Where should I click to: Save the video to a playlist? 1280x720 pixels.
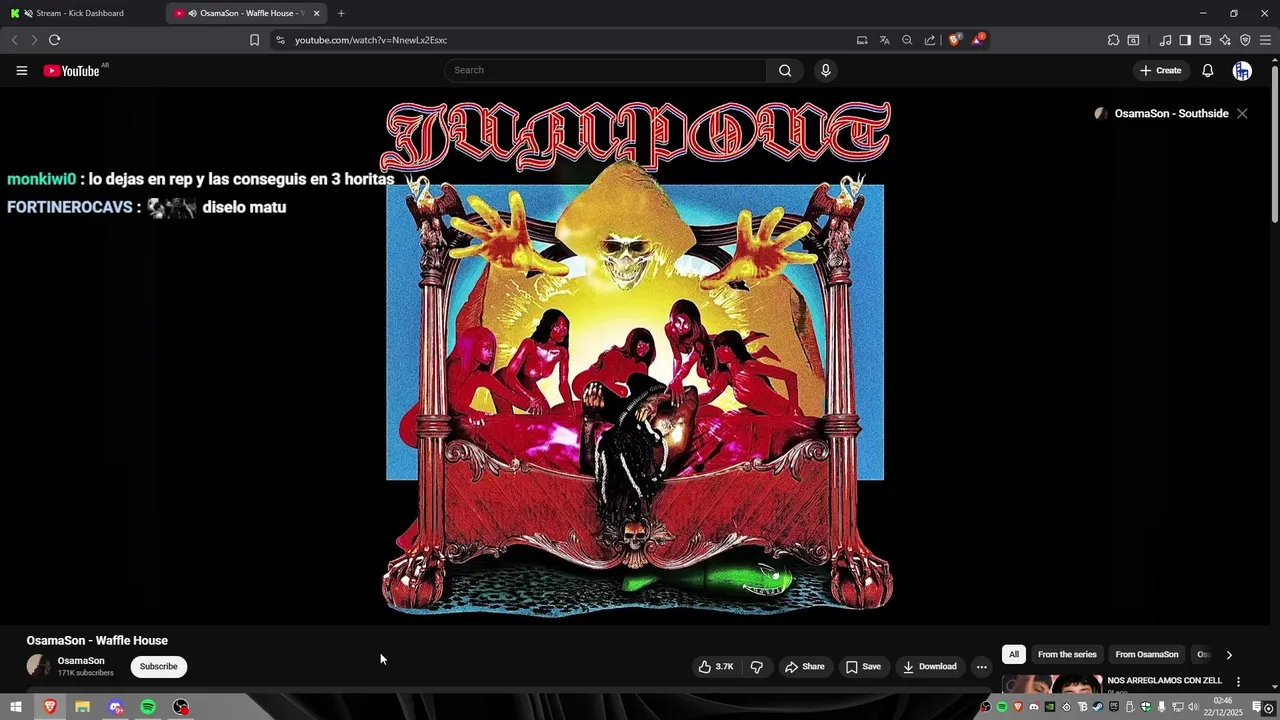click(863, 667)
